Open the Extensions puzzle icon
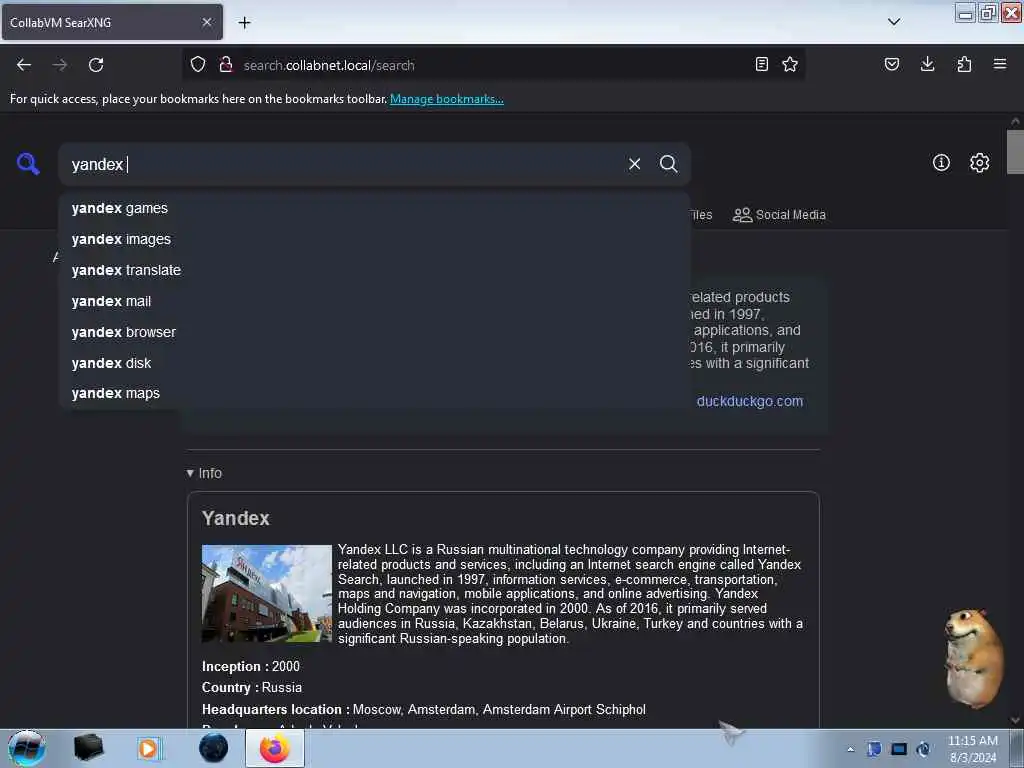Image resolution: width=1024 pixels, height=768 pixels. click(x=964, y=65)
